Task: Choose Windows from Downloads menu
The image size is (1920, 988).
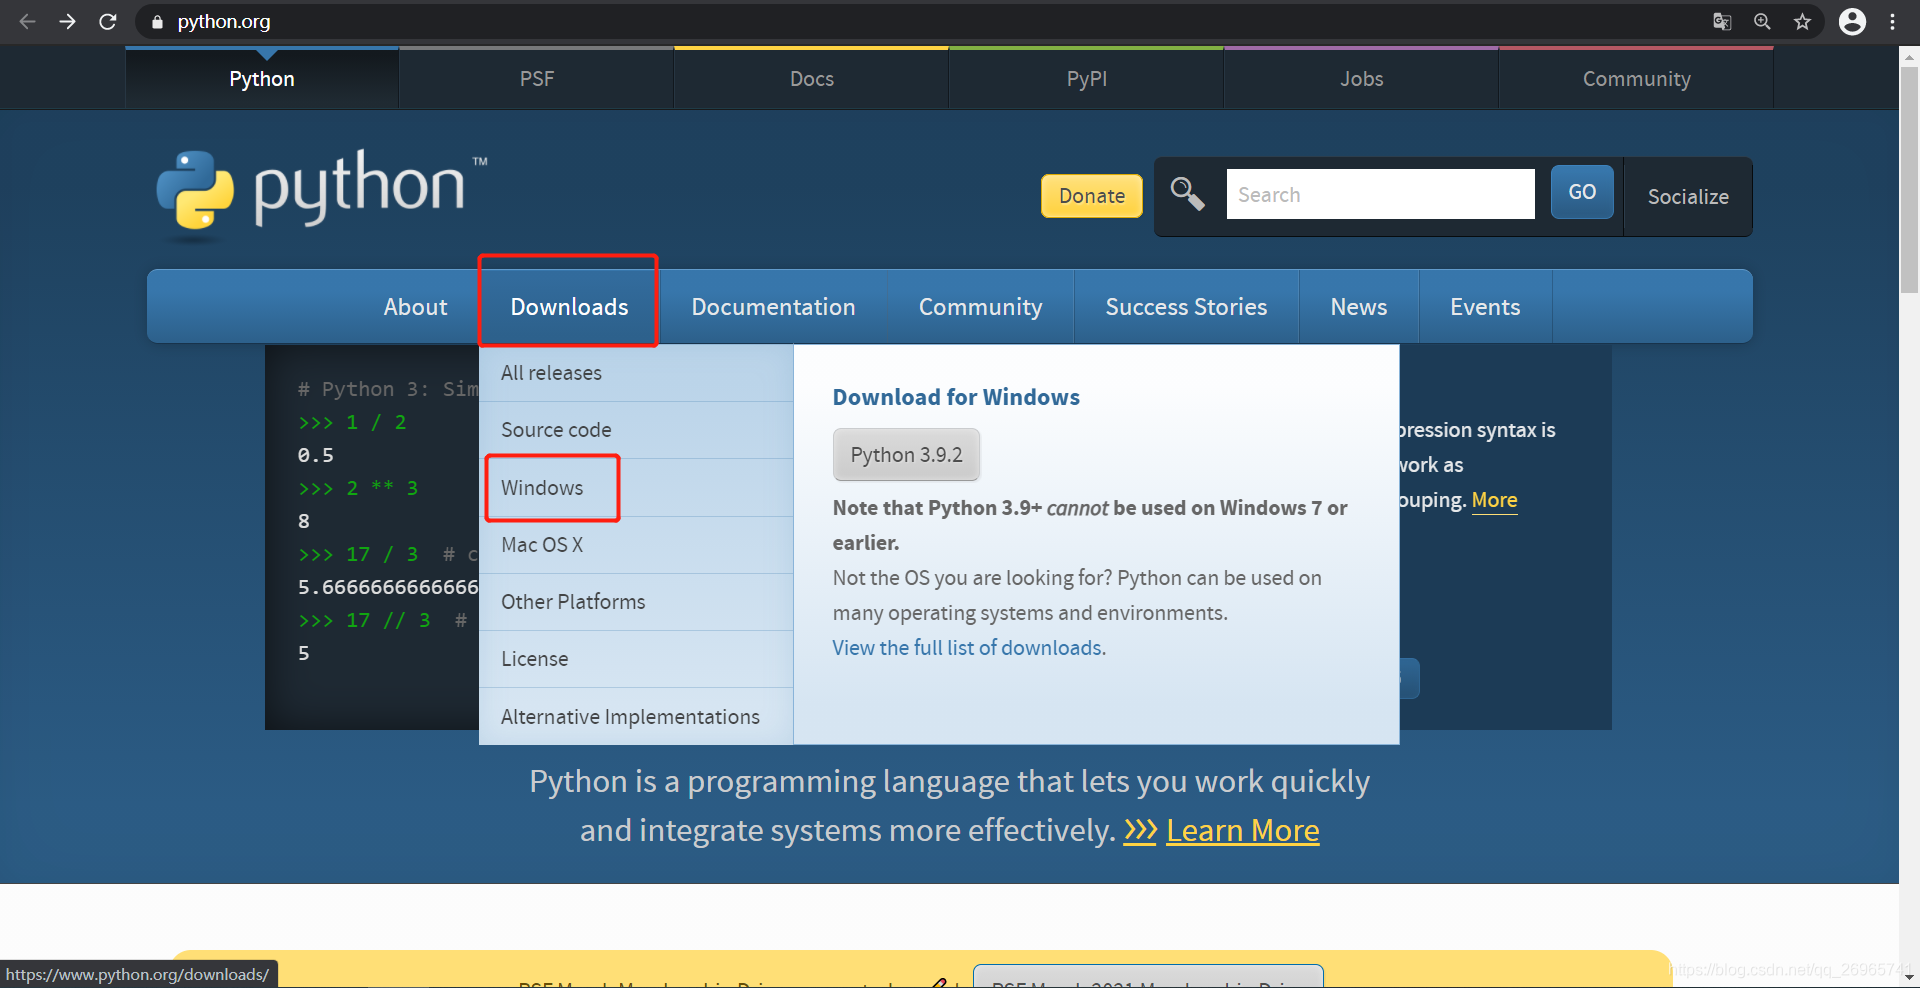Action: (x=636, y=488)
